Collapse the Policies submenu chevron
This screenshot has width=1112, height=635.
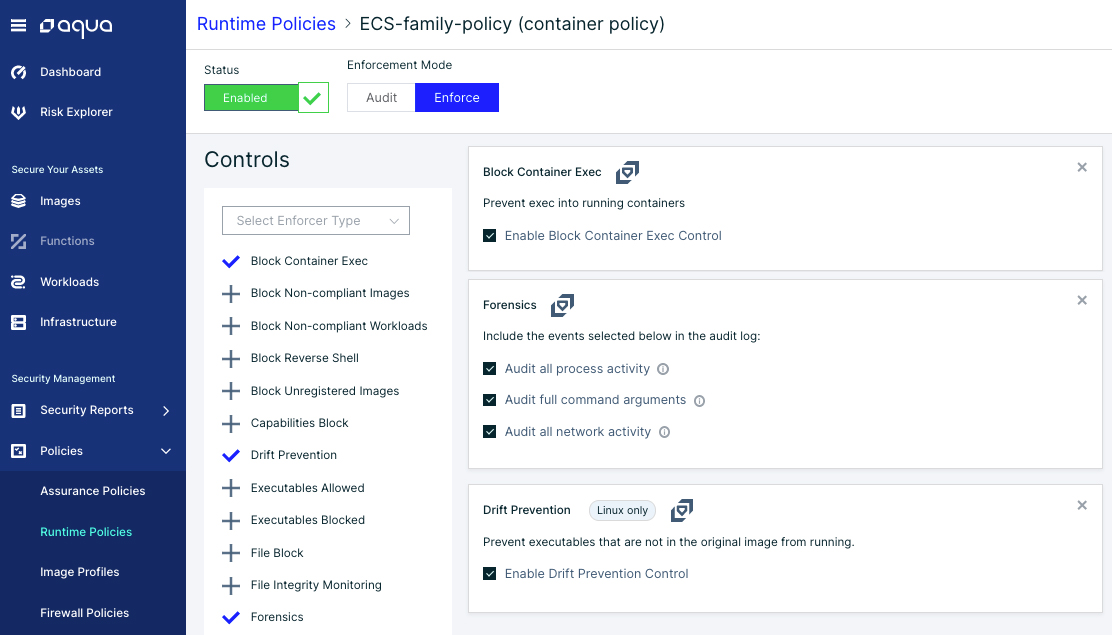coord(166,451)
